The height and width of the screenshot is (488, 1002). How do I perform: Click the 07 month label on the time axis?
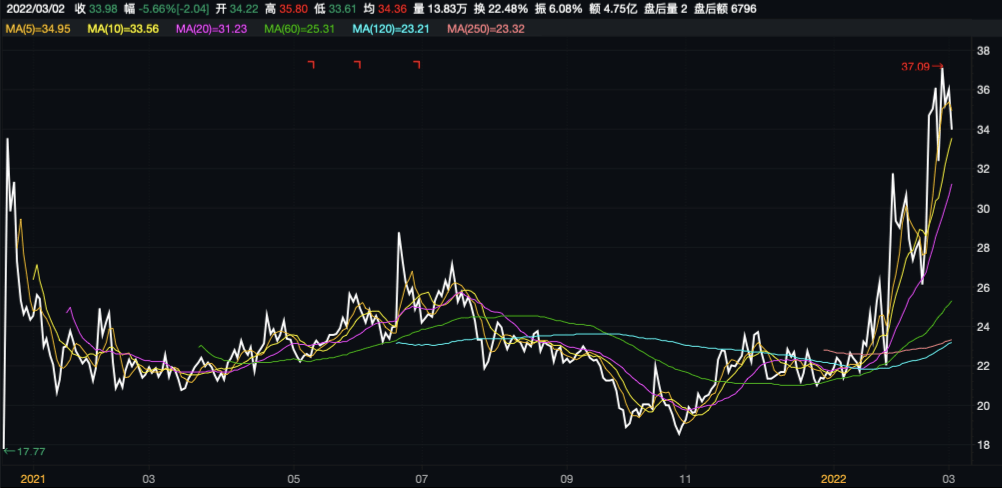[x=421, y=479]
